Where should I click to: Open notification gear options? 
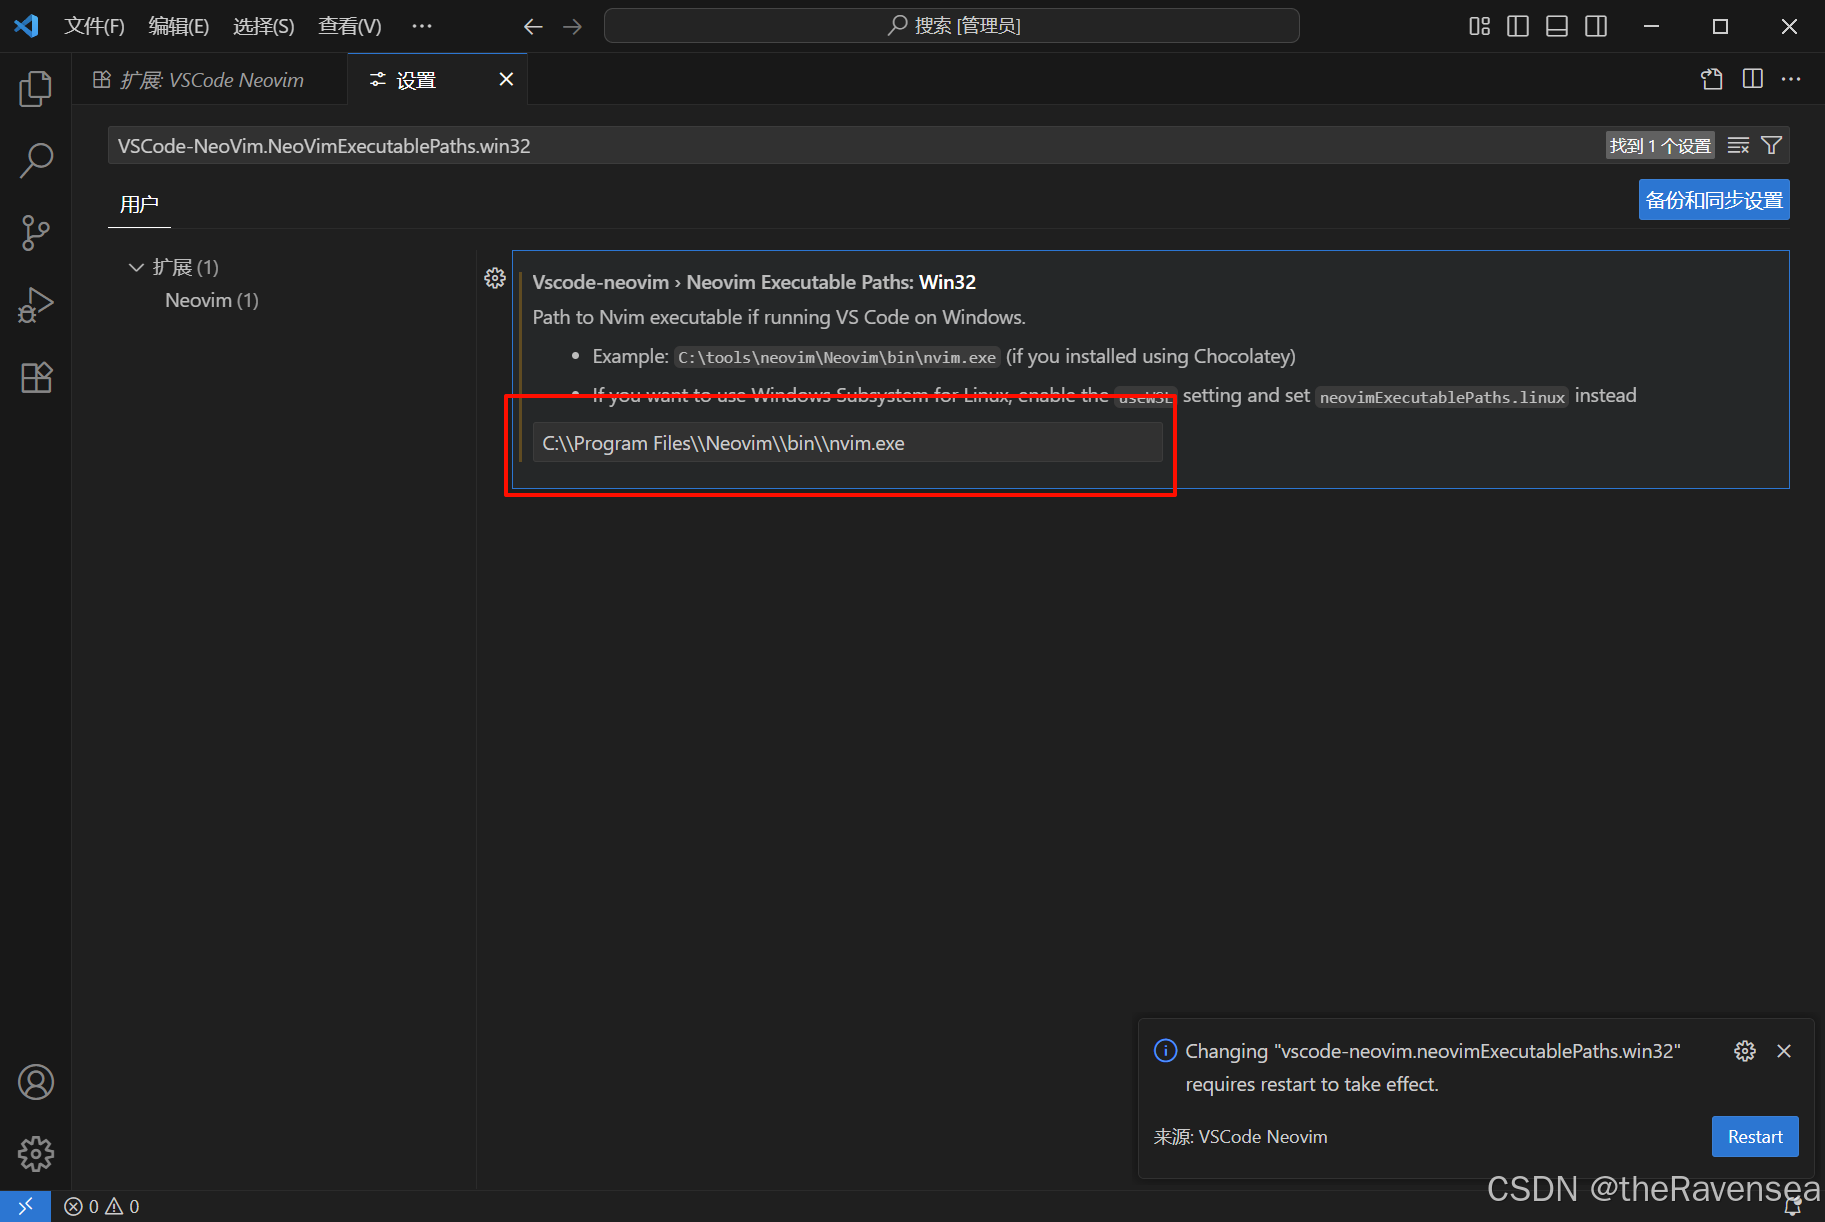pyautogui.click(x=1745, y=1051)
